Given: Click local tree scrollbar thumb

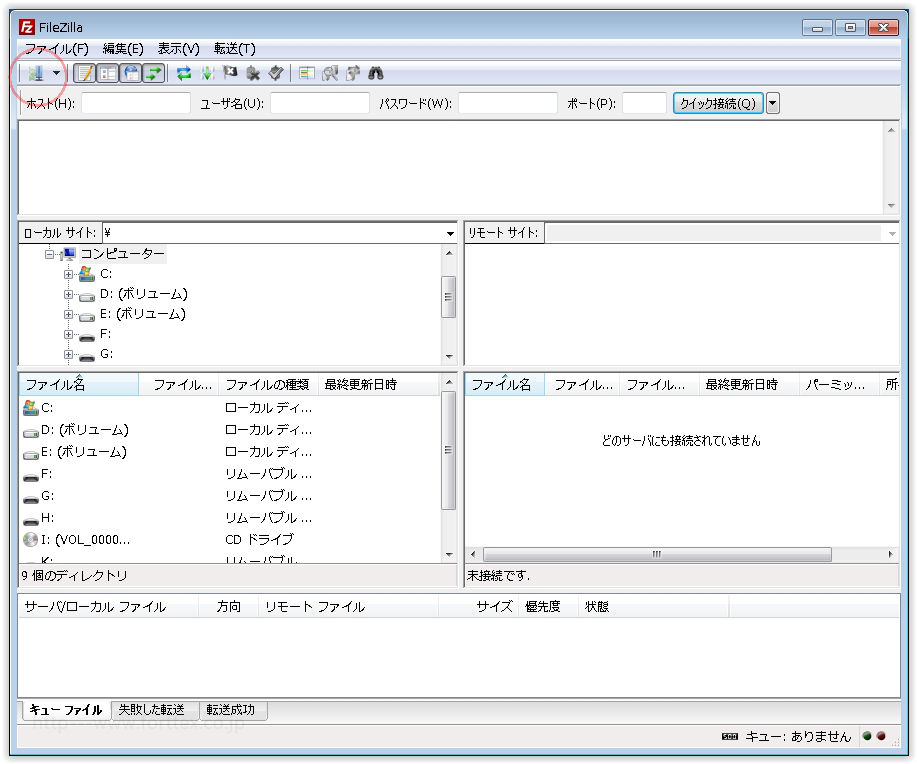Looking at the screenshot, I should [449, 297].
